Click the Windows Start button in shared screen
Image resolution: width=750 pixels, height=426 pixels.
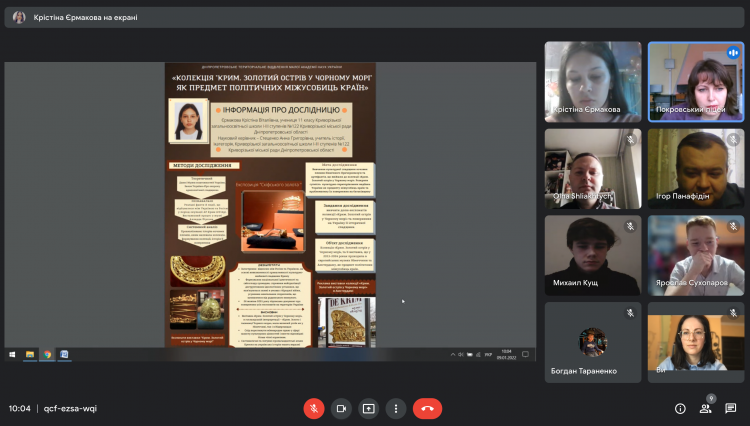click(13, 354)
